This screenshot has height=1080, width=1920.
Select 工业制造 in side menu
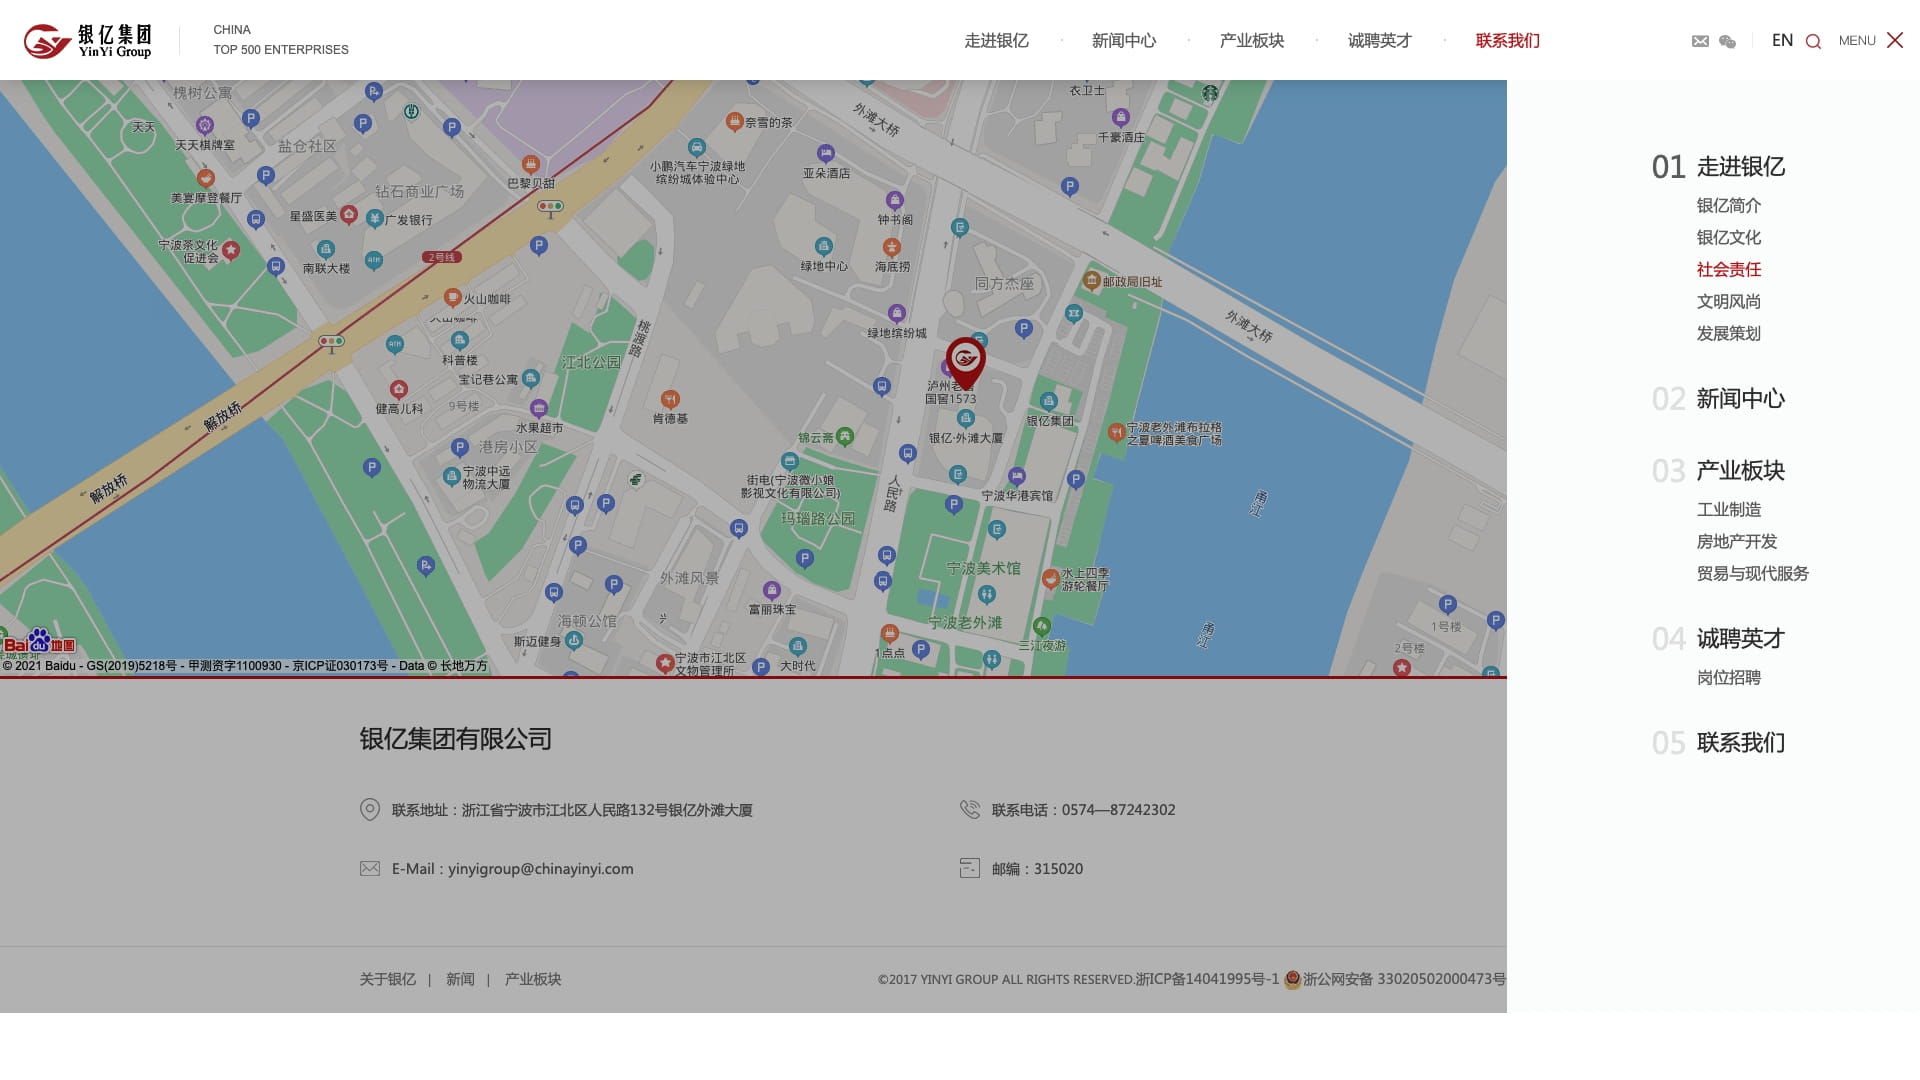[x=1729, y=509]
